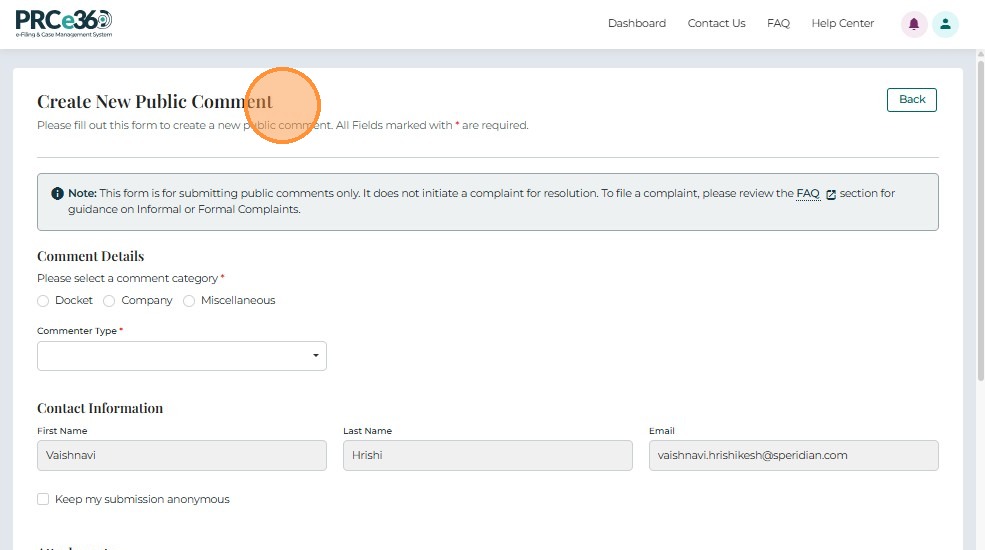Click the Please select a comment category label
This screenshot has height=550, width=985.
pyautogui.click(x=128, y=278)
